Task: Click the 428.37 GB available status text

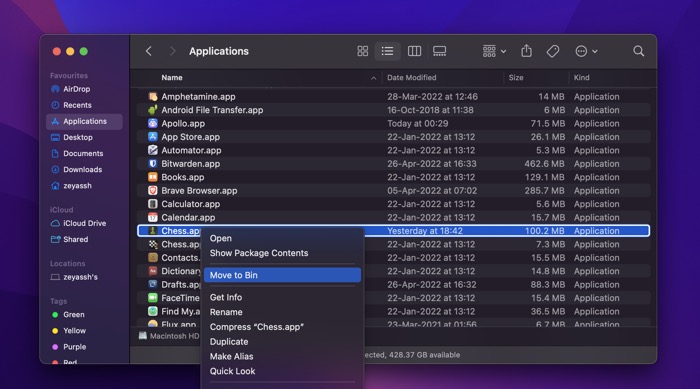Action: tap(424, 355)
